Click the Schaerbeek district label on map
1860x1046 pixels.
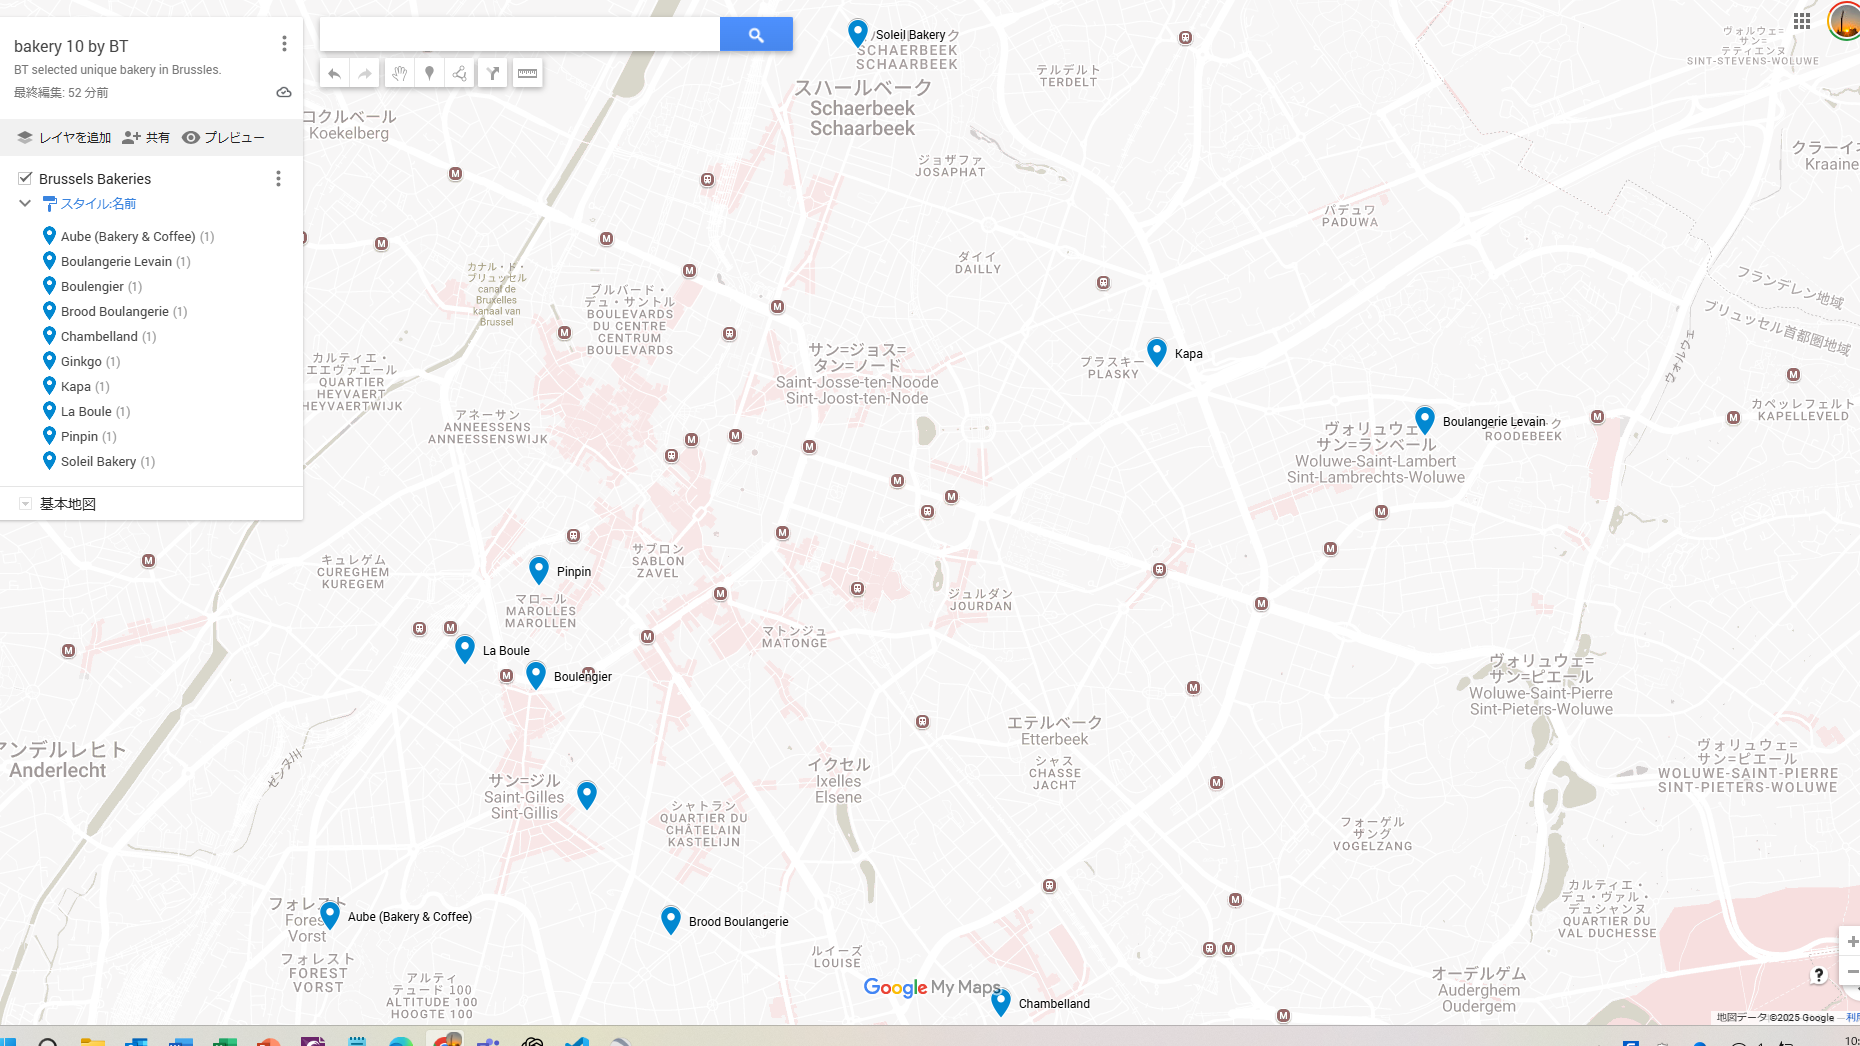(862, 108)
